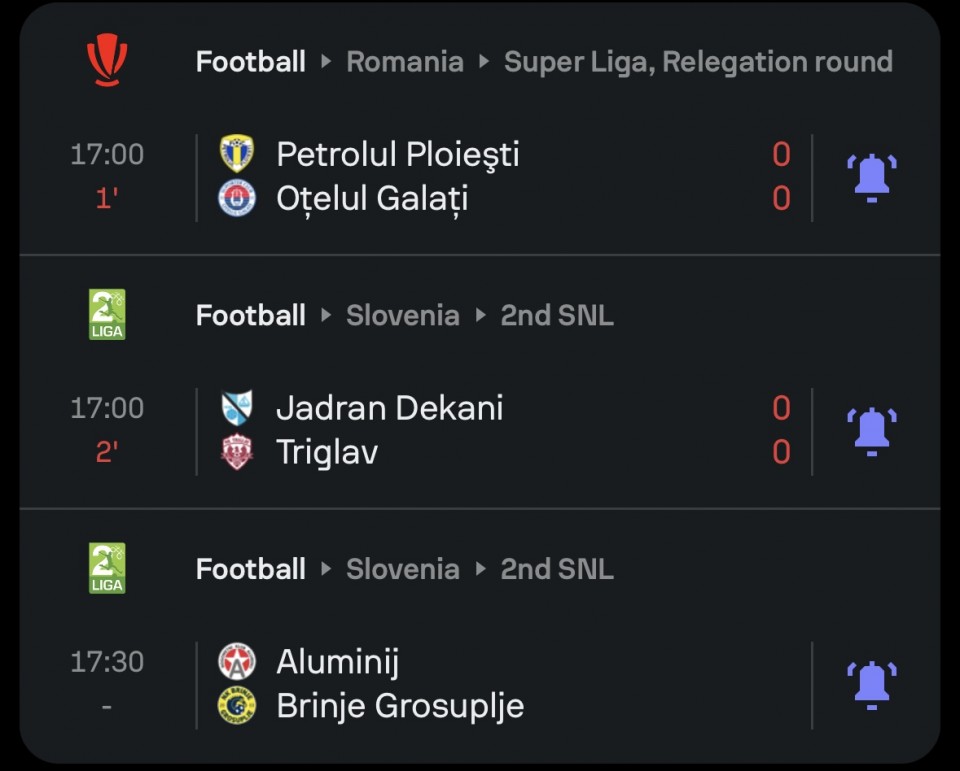The image size is (960, 771).
Task: Click the Brinje Grosuplje club crest
Action: pyautogui.click(x=237, y=706)
